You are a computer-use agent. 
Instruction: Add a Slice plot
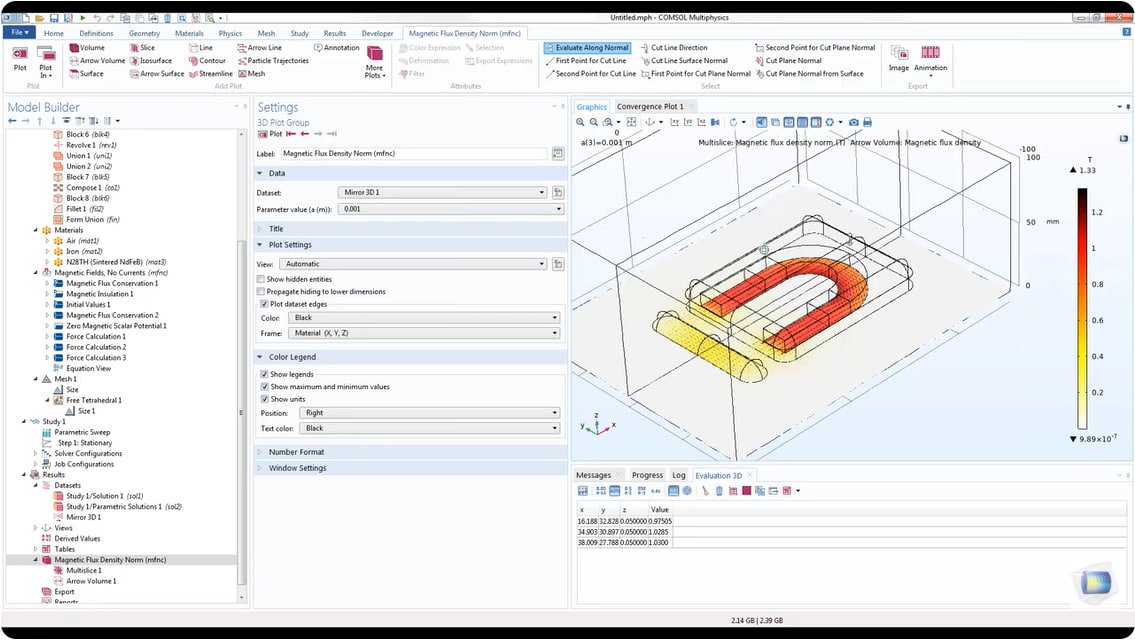click(142, 48)
